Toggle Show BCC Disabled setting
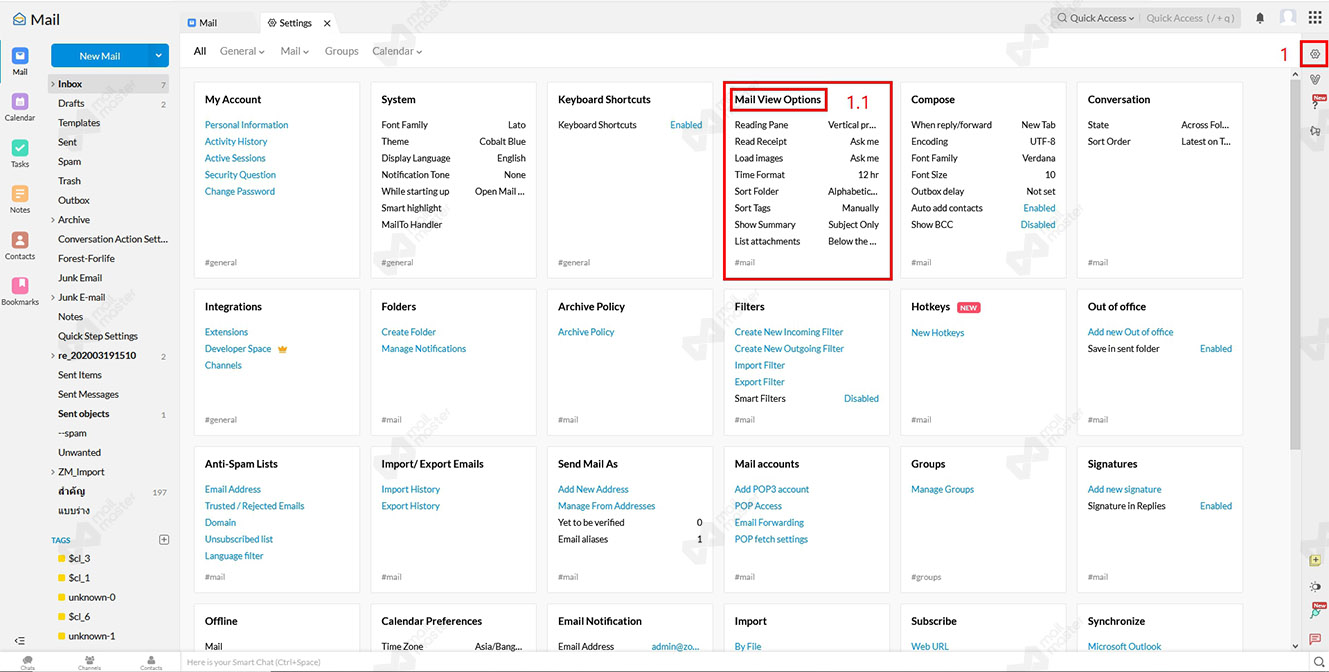 click(x=1038, y=224)
